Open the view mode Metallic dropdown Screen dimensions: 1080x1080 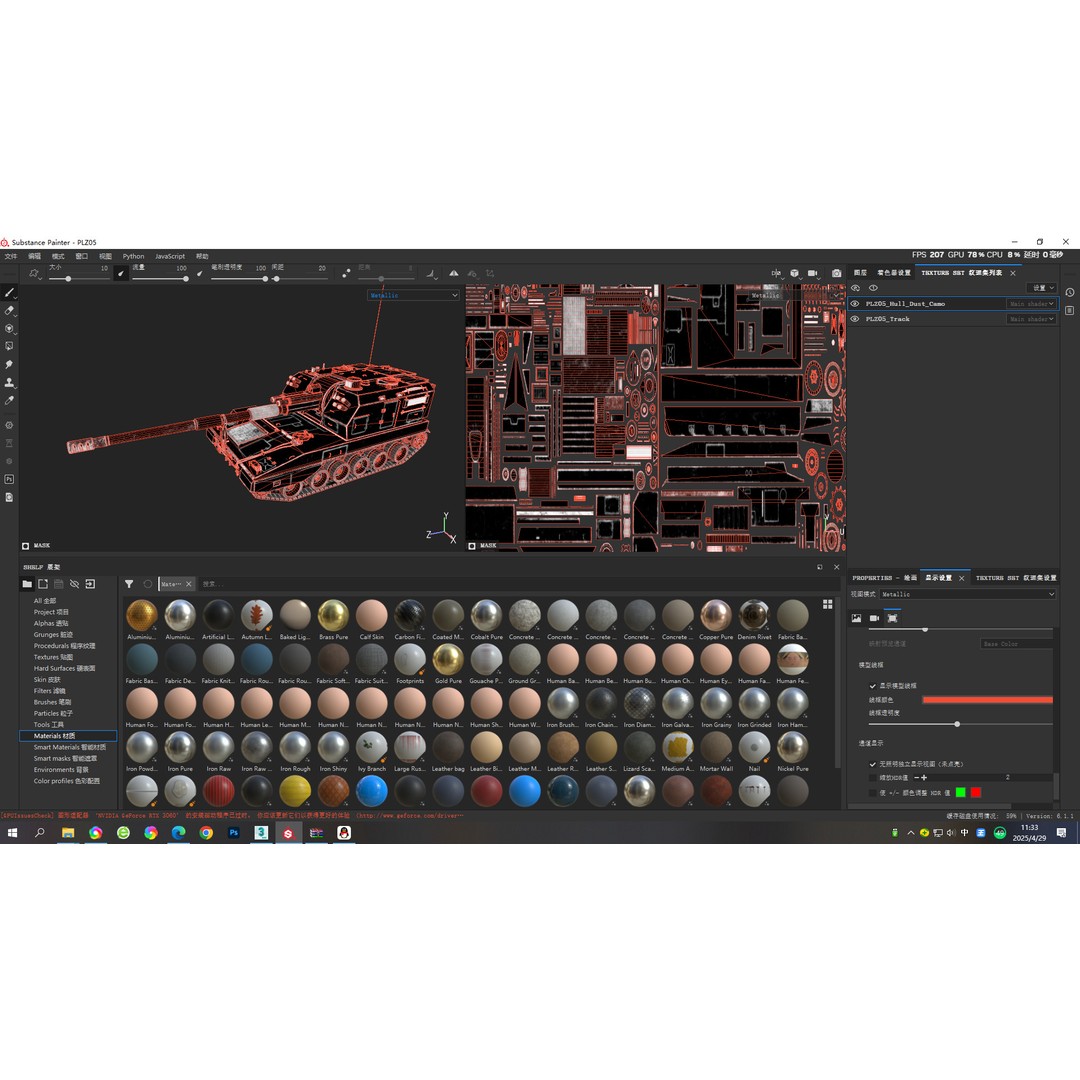tap(967, 594)
